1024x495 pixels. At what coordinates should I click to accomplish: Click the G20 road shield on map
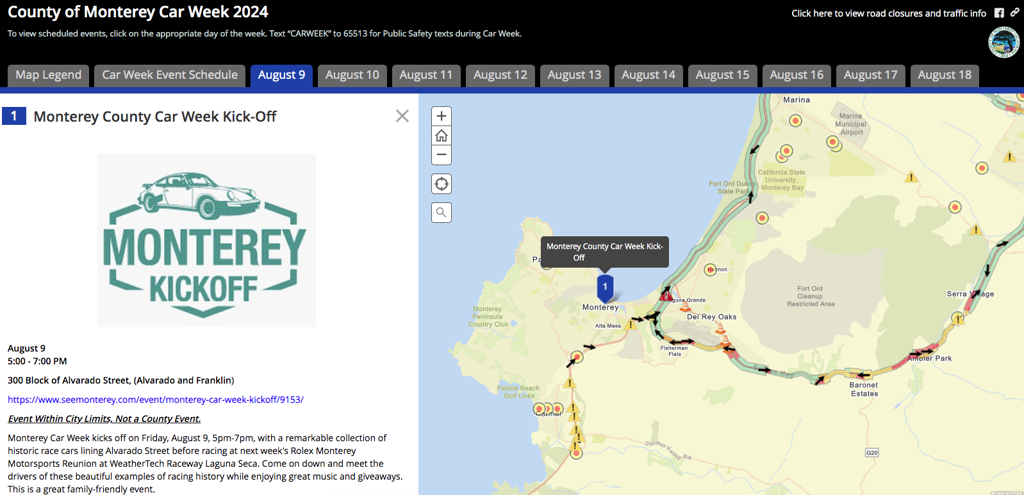tap(871, 452)
